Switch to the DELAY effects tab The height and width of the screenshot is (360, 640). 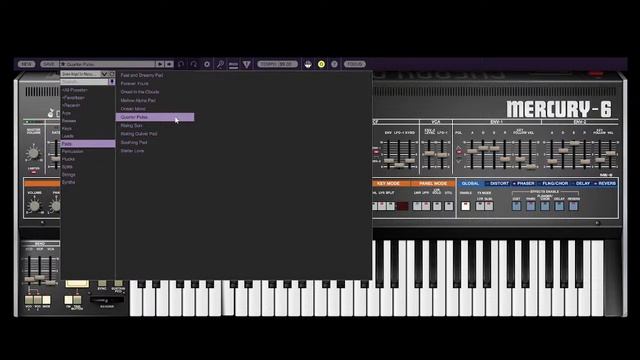tap(581, 184)
